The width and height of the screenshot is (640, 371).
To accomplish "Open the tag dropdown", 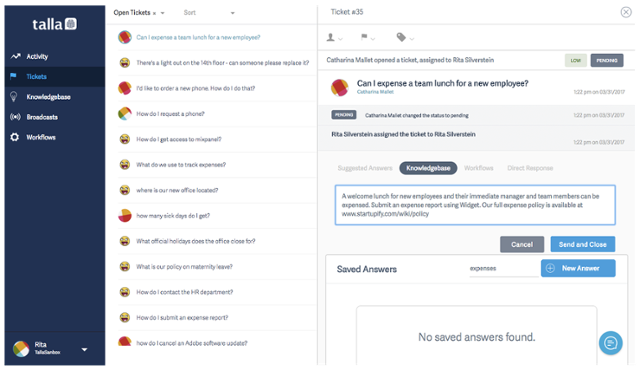I will coord(405,38).
